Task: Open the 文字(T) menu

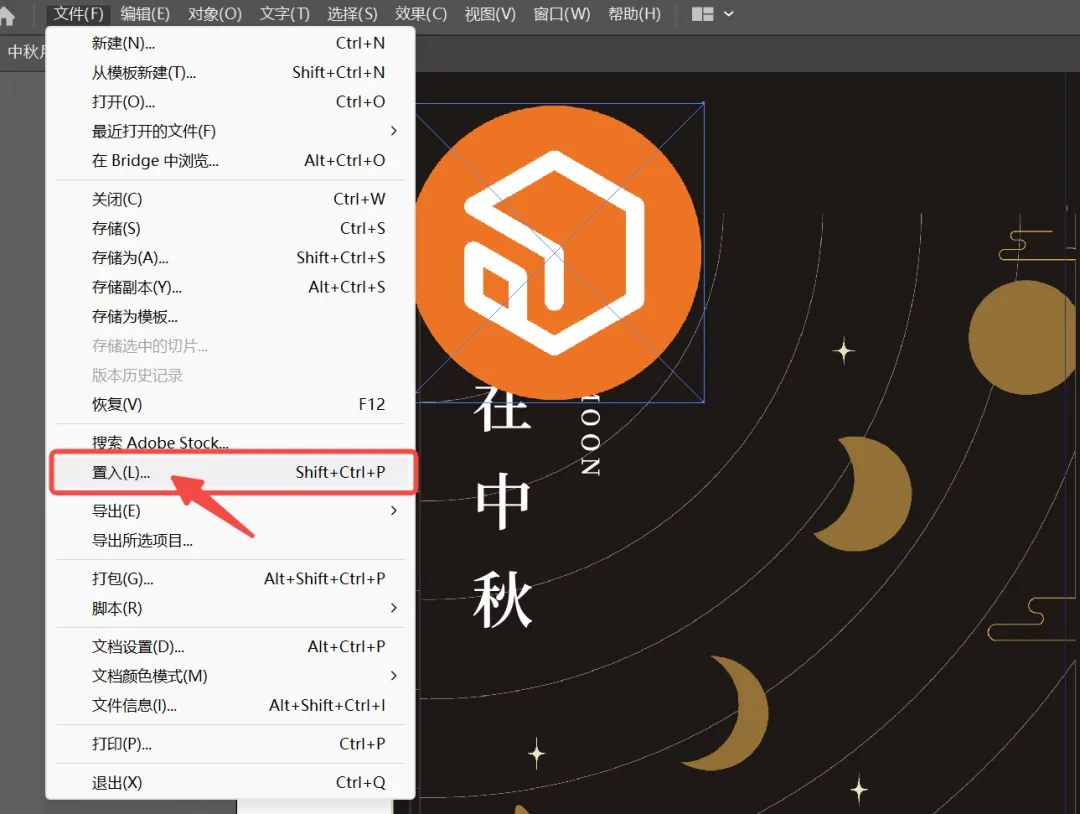Action: pos(284,14)
